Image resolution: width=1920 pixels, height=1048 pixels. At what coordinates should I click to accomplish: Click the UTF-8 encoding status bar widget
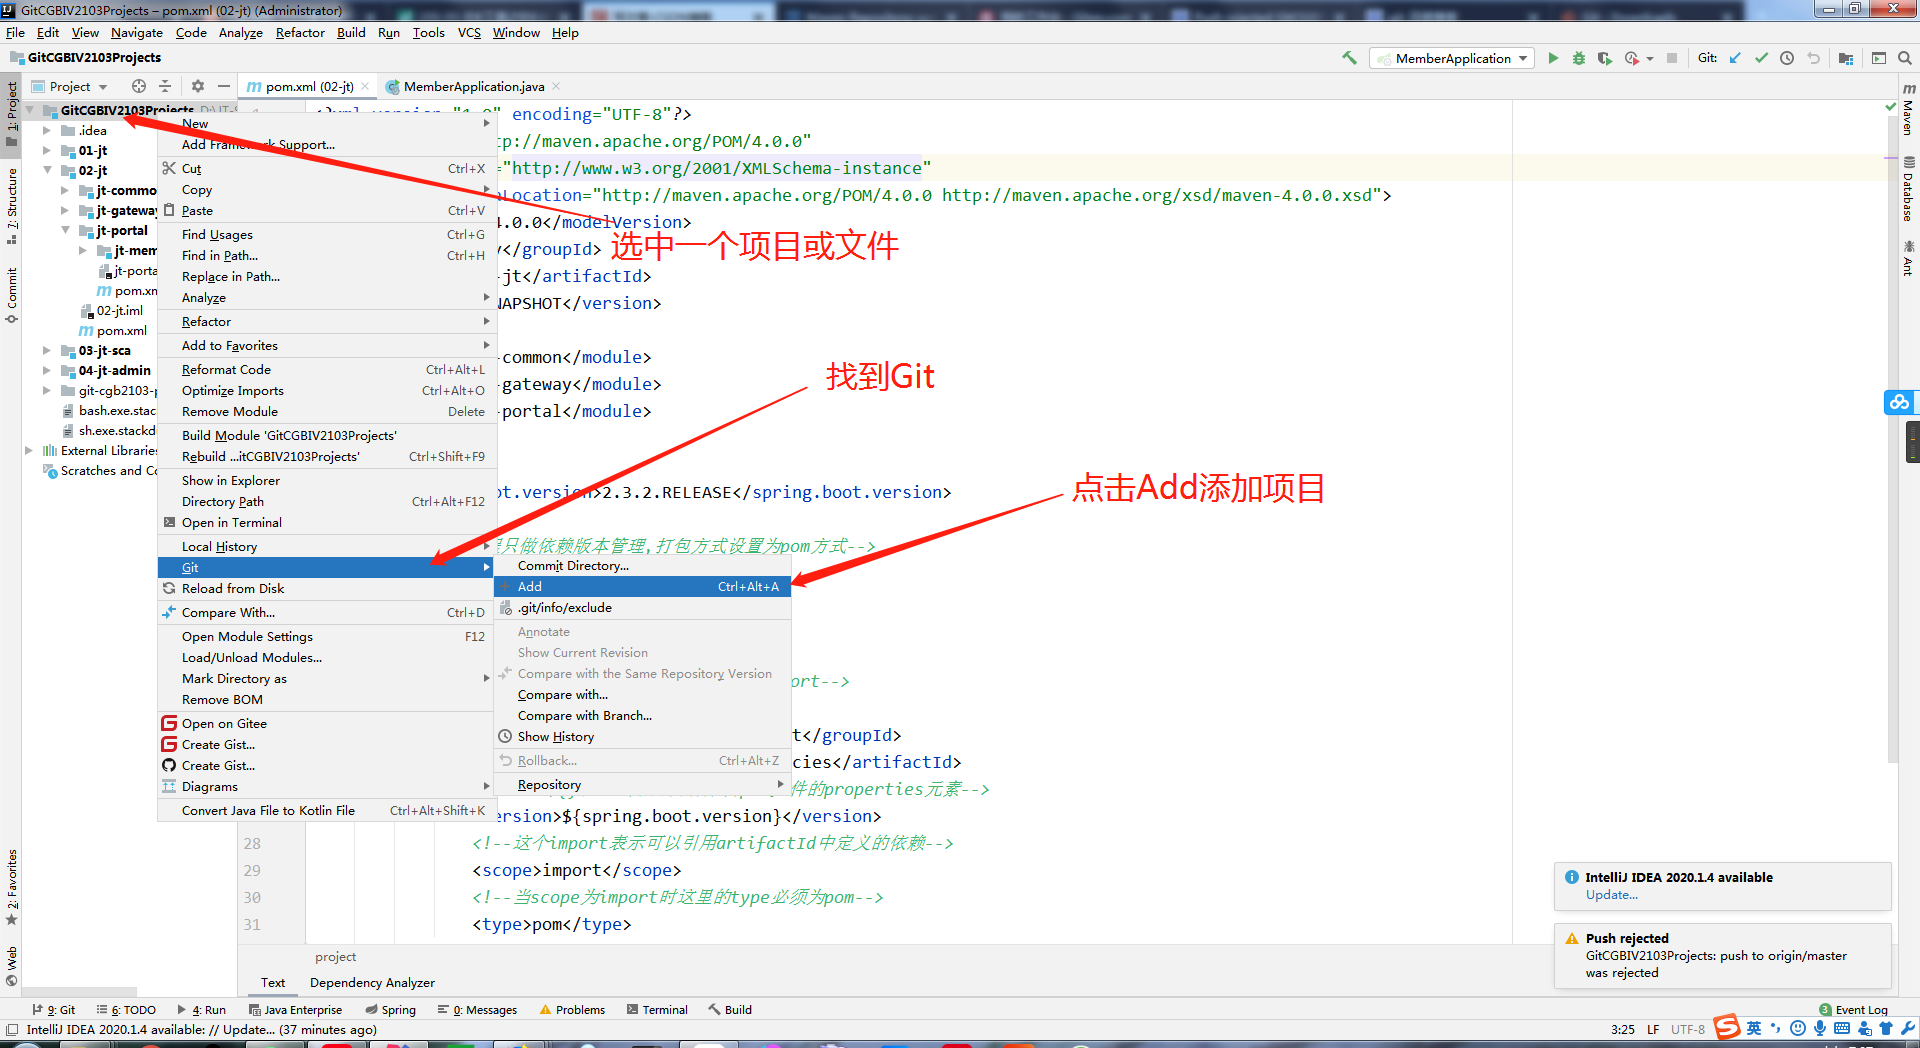pos(1688,1029)
